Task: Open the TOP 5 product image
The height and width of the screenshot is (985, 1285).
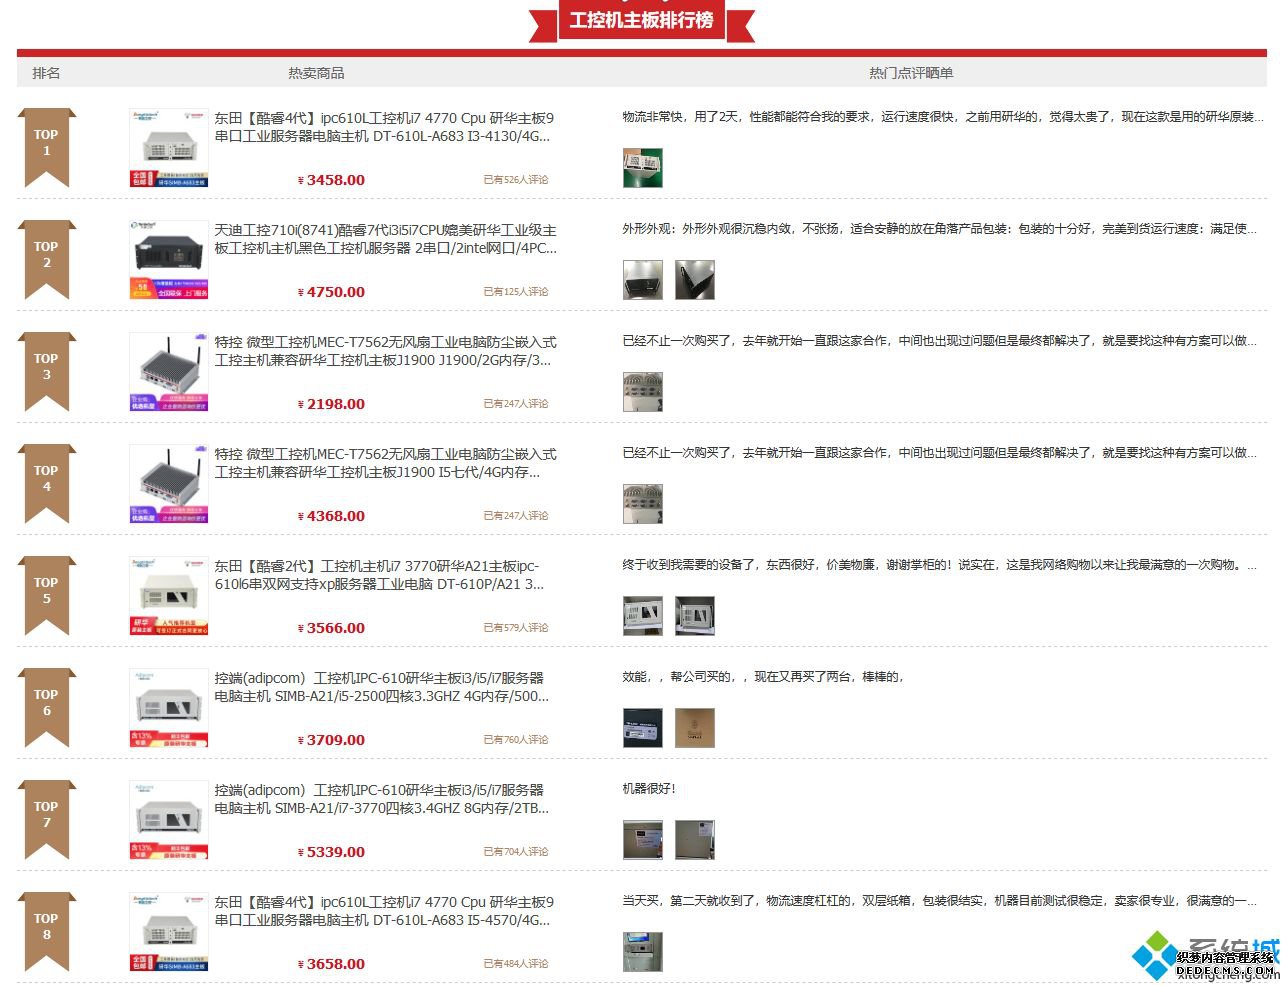Action: click(x=169, y=596)
